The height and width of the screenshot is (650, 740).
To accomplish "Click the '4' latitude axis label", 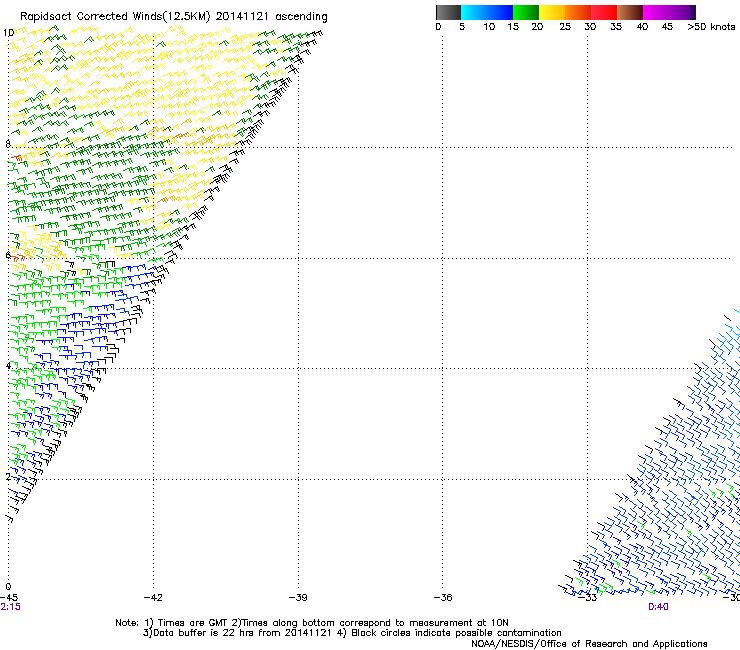I will point(8,366).
